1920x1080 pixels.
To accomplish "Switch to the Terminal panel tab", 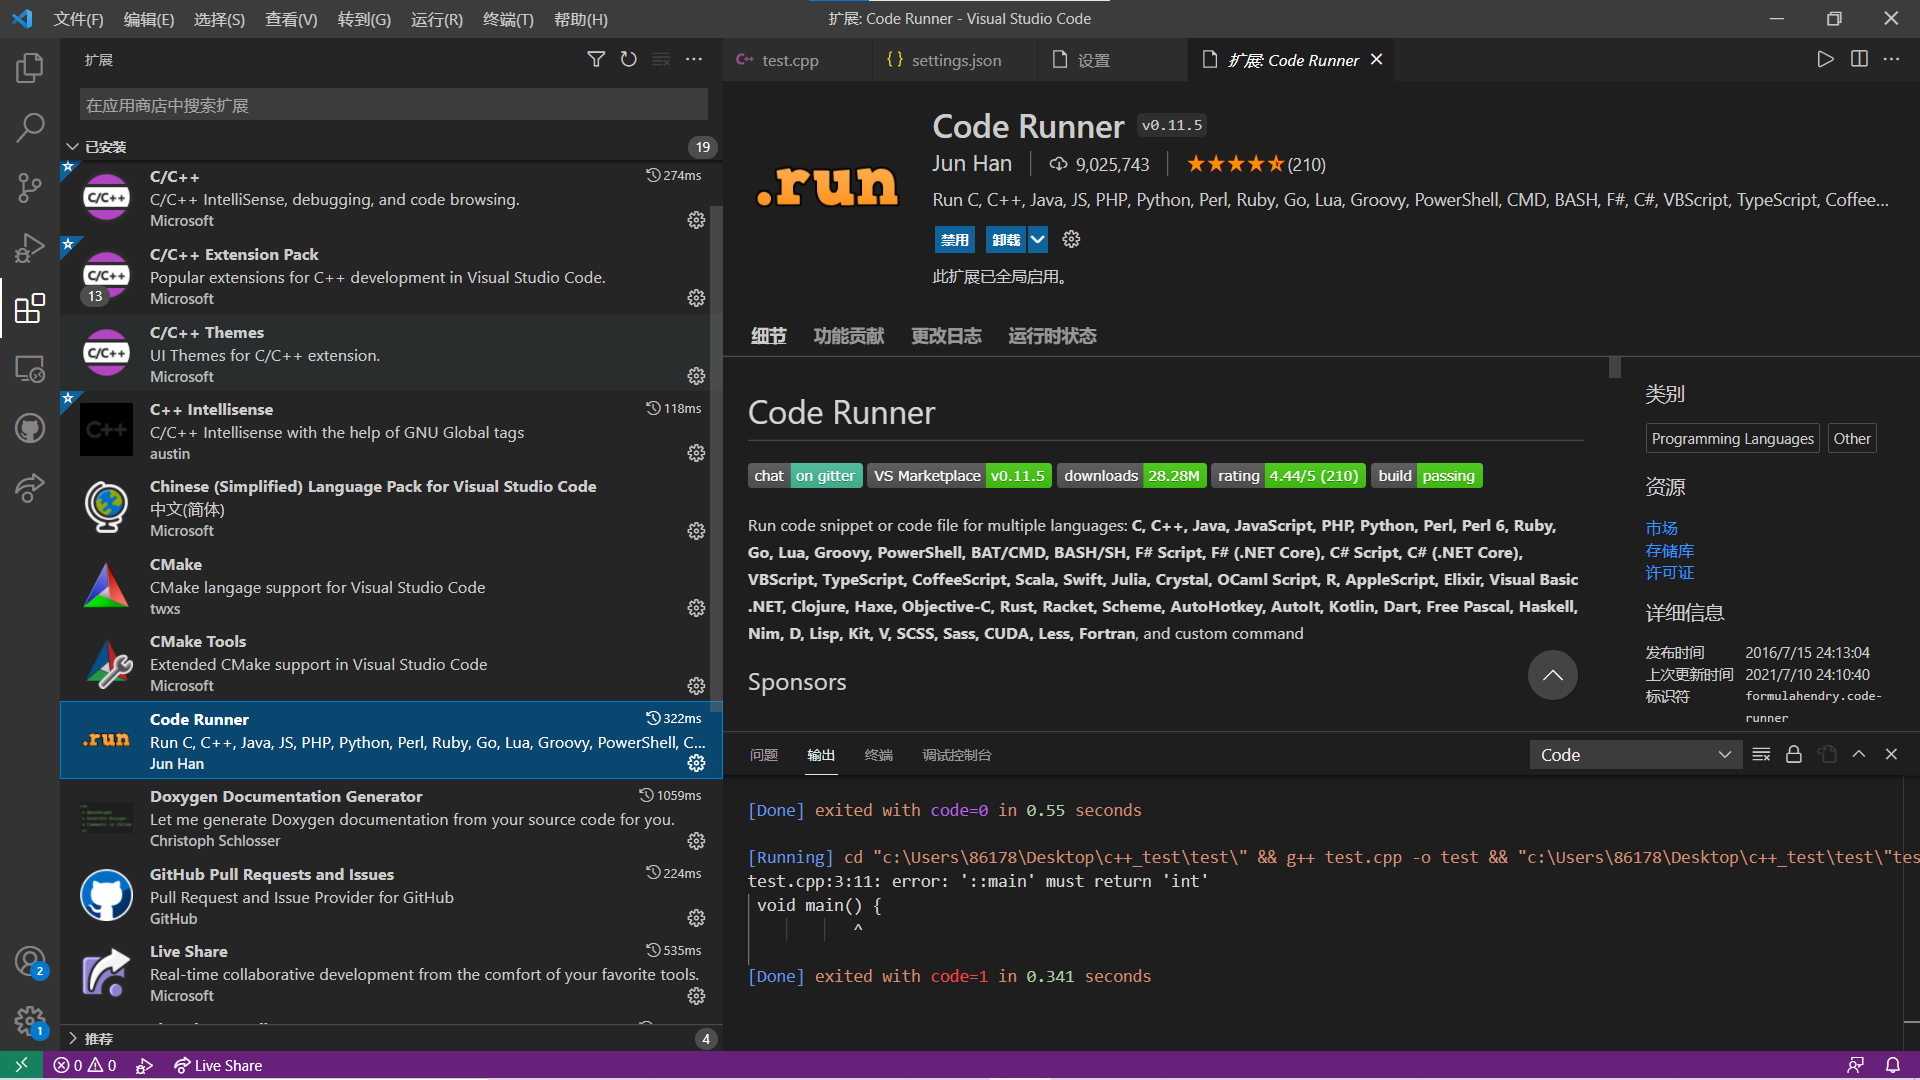I will tap(878, 755).
